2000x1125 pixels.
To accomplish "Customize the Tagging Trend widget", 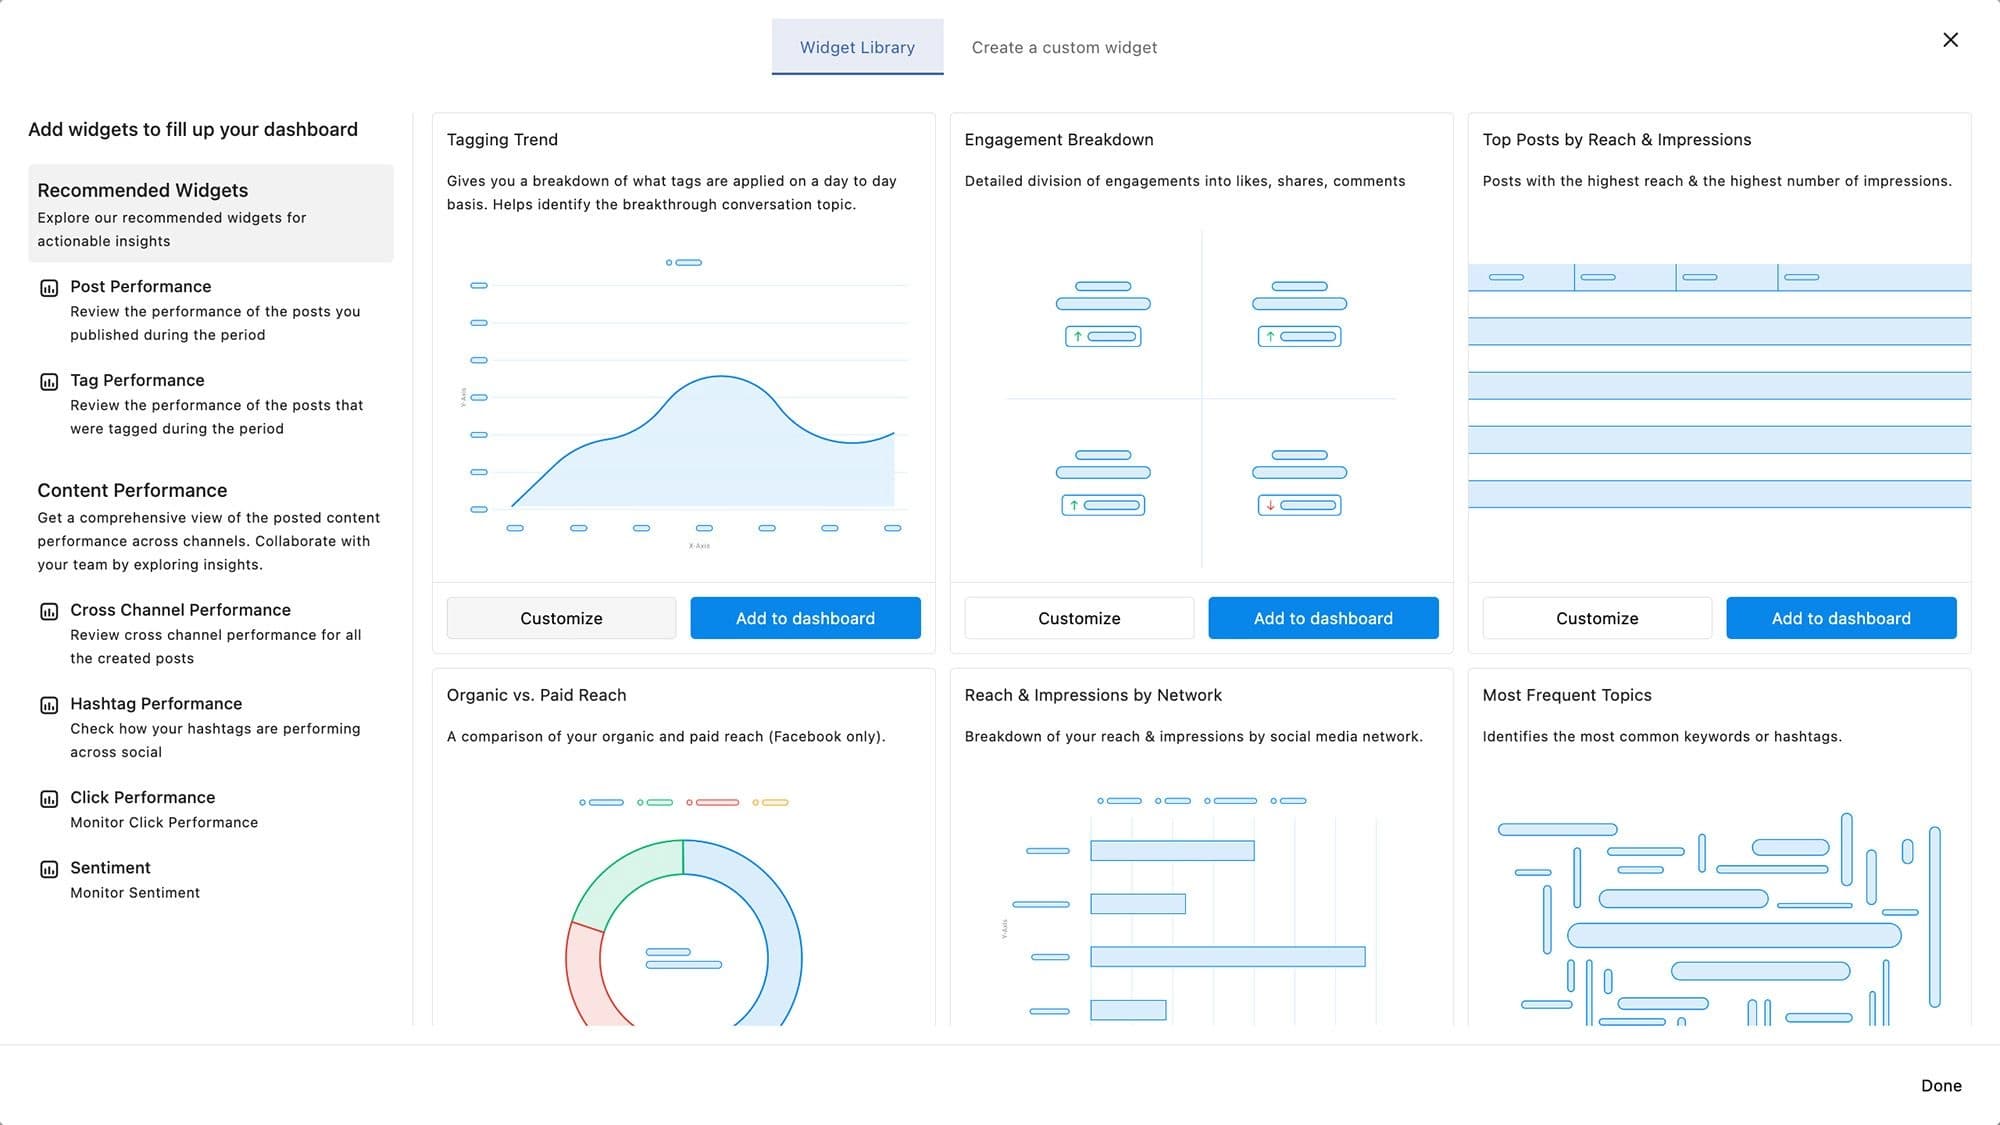I will tap(560, 618).
